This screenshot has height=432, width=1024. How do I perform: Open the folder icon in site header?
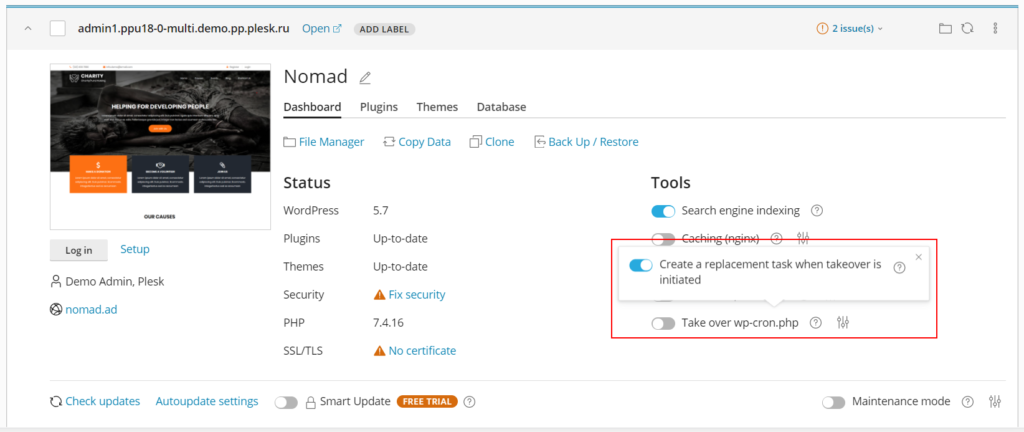[x=945, y=29]
